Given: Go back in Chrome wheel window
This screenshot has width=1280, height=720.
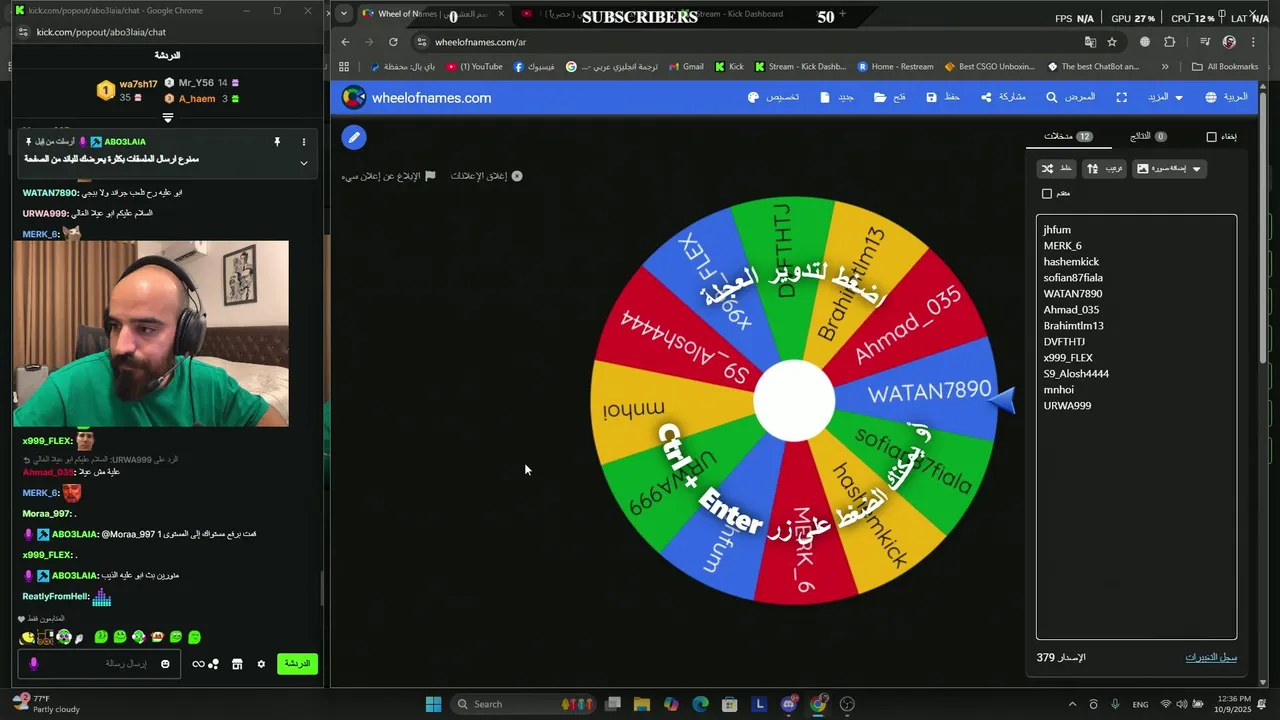Looking at the screenshot, I should tap(345, 42).
